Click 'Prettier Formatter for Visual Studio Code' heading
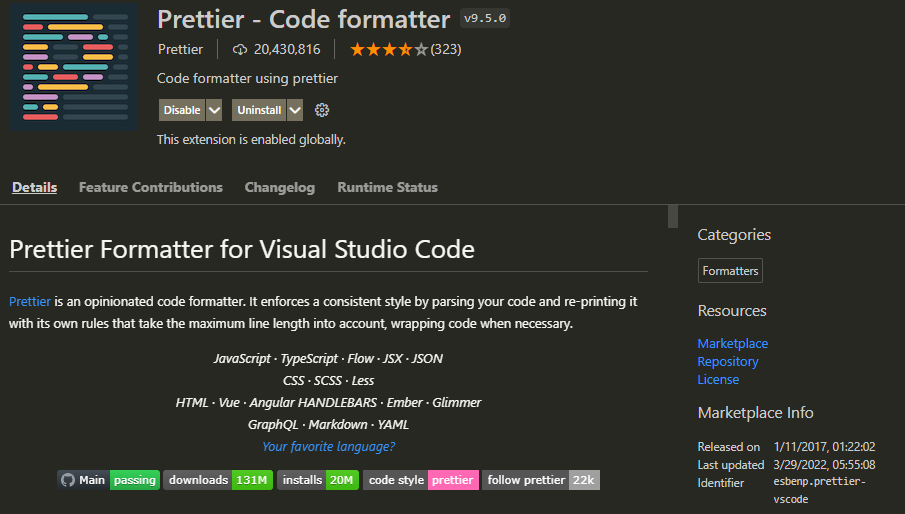The height and width of the screenshot is (514, 905). click(x=242, y=250)
